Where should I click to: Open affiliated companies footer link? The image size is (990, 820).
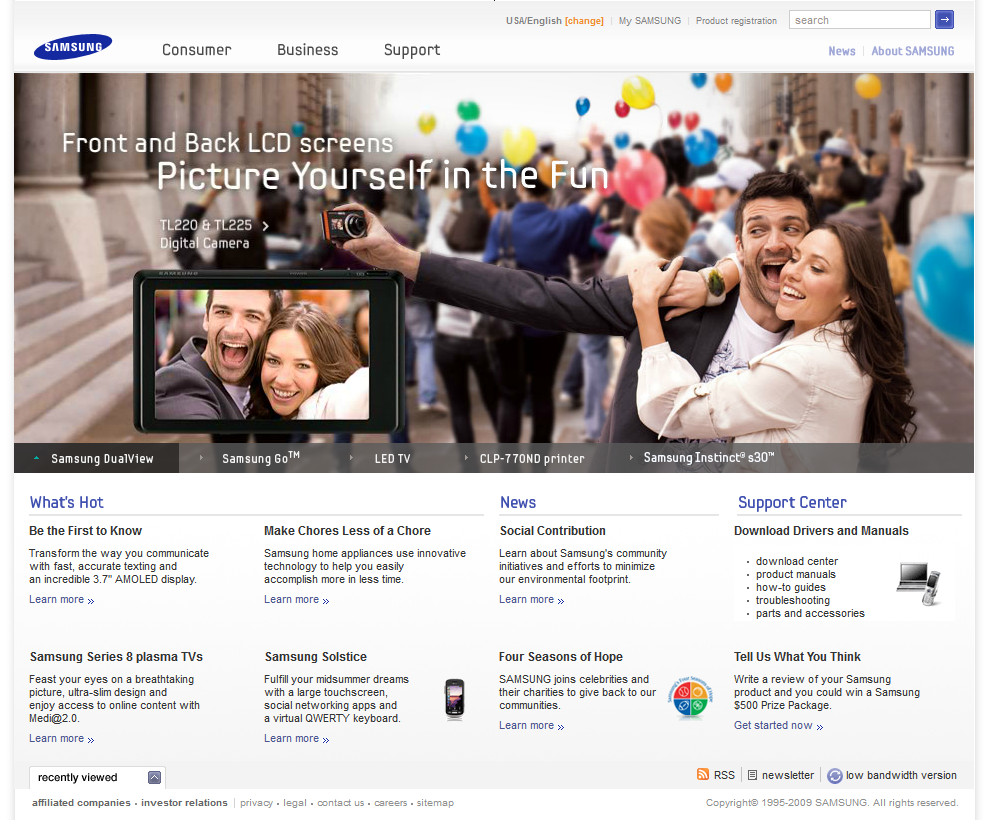click(81, 803)
